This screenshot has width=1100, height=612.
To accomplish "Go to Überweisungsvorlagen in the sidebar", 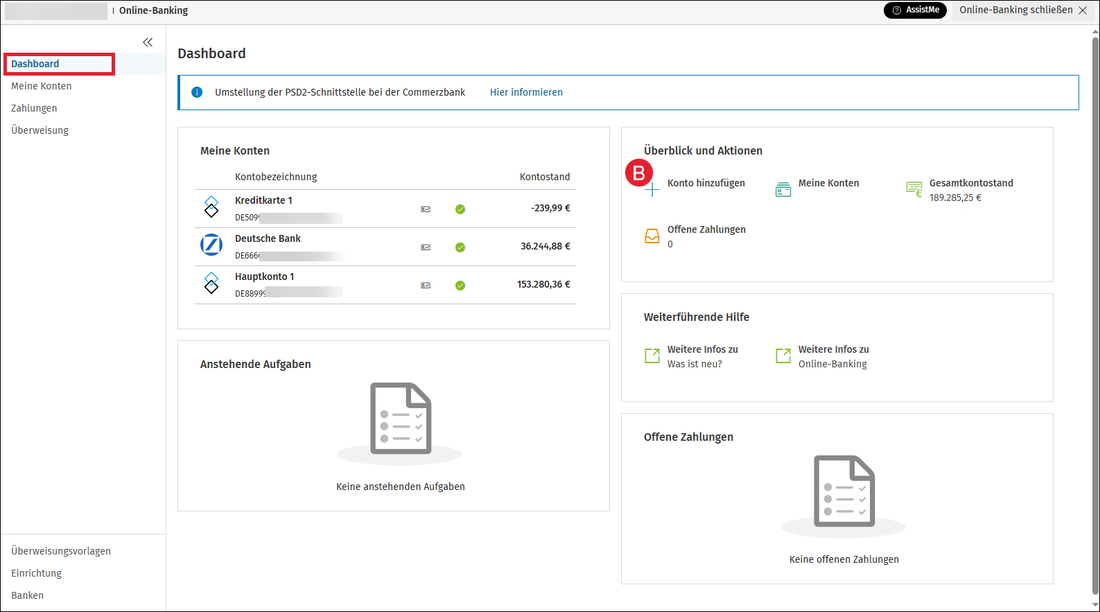I will pos(61,551).
